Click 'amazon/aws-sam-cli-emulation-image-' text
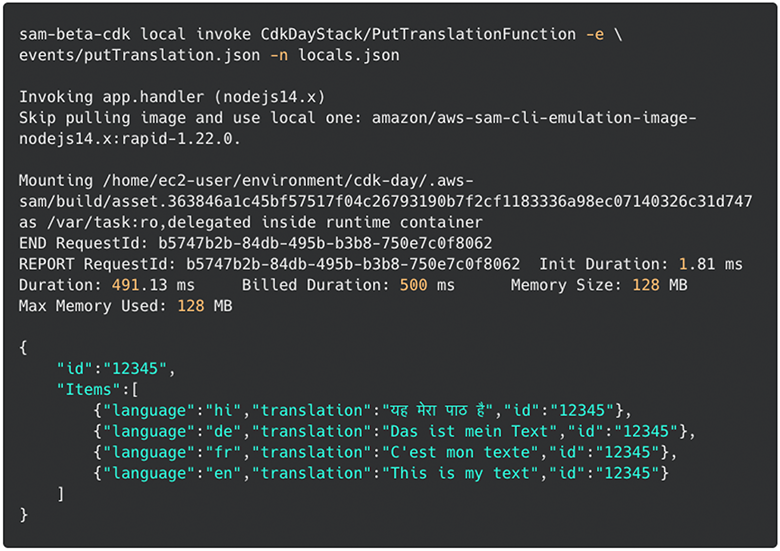 coord(534,118)
